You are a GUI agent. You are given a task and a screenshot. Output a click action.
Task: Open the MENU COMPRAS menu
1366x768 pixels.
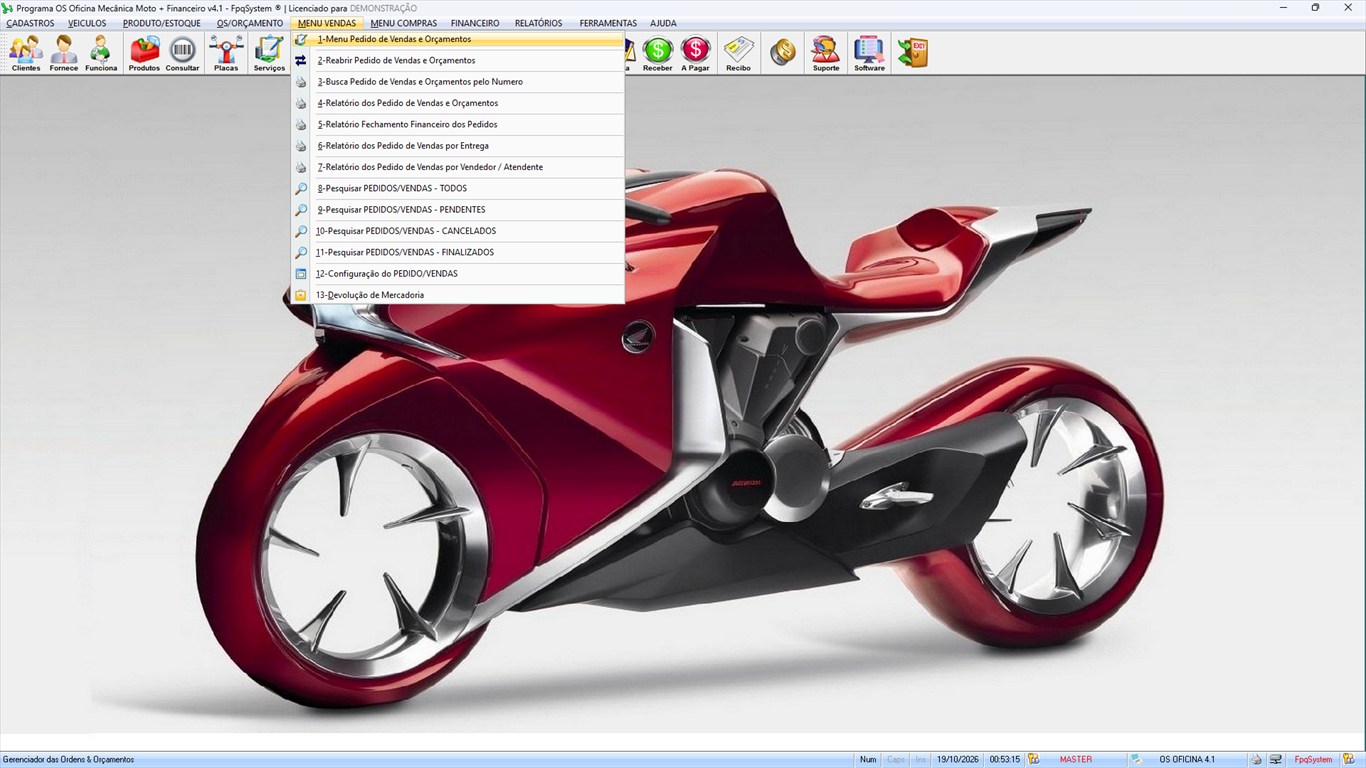pos(403,23)
